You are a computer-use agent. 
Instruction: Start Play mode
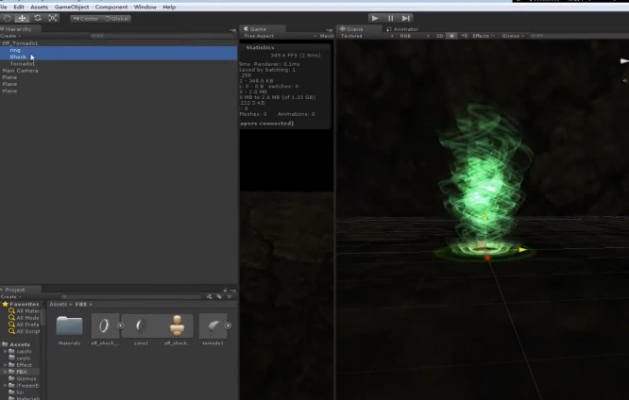point(375,18)
